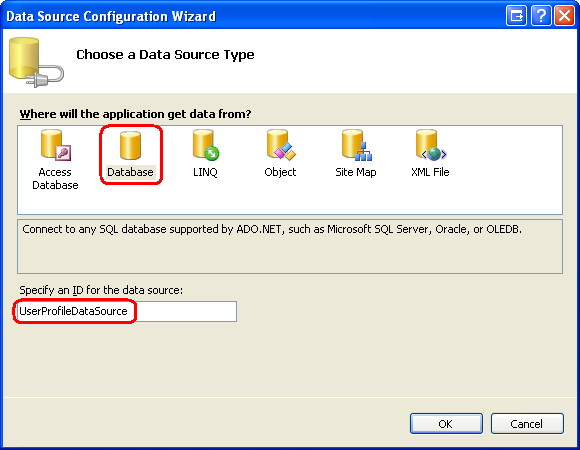
Task: Open help with the question mark button
Action: click(541, 16)
